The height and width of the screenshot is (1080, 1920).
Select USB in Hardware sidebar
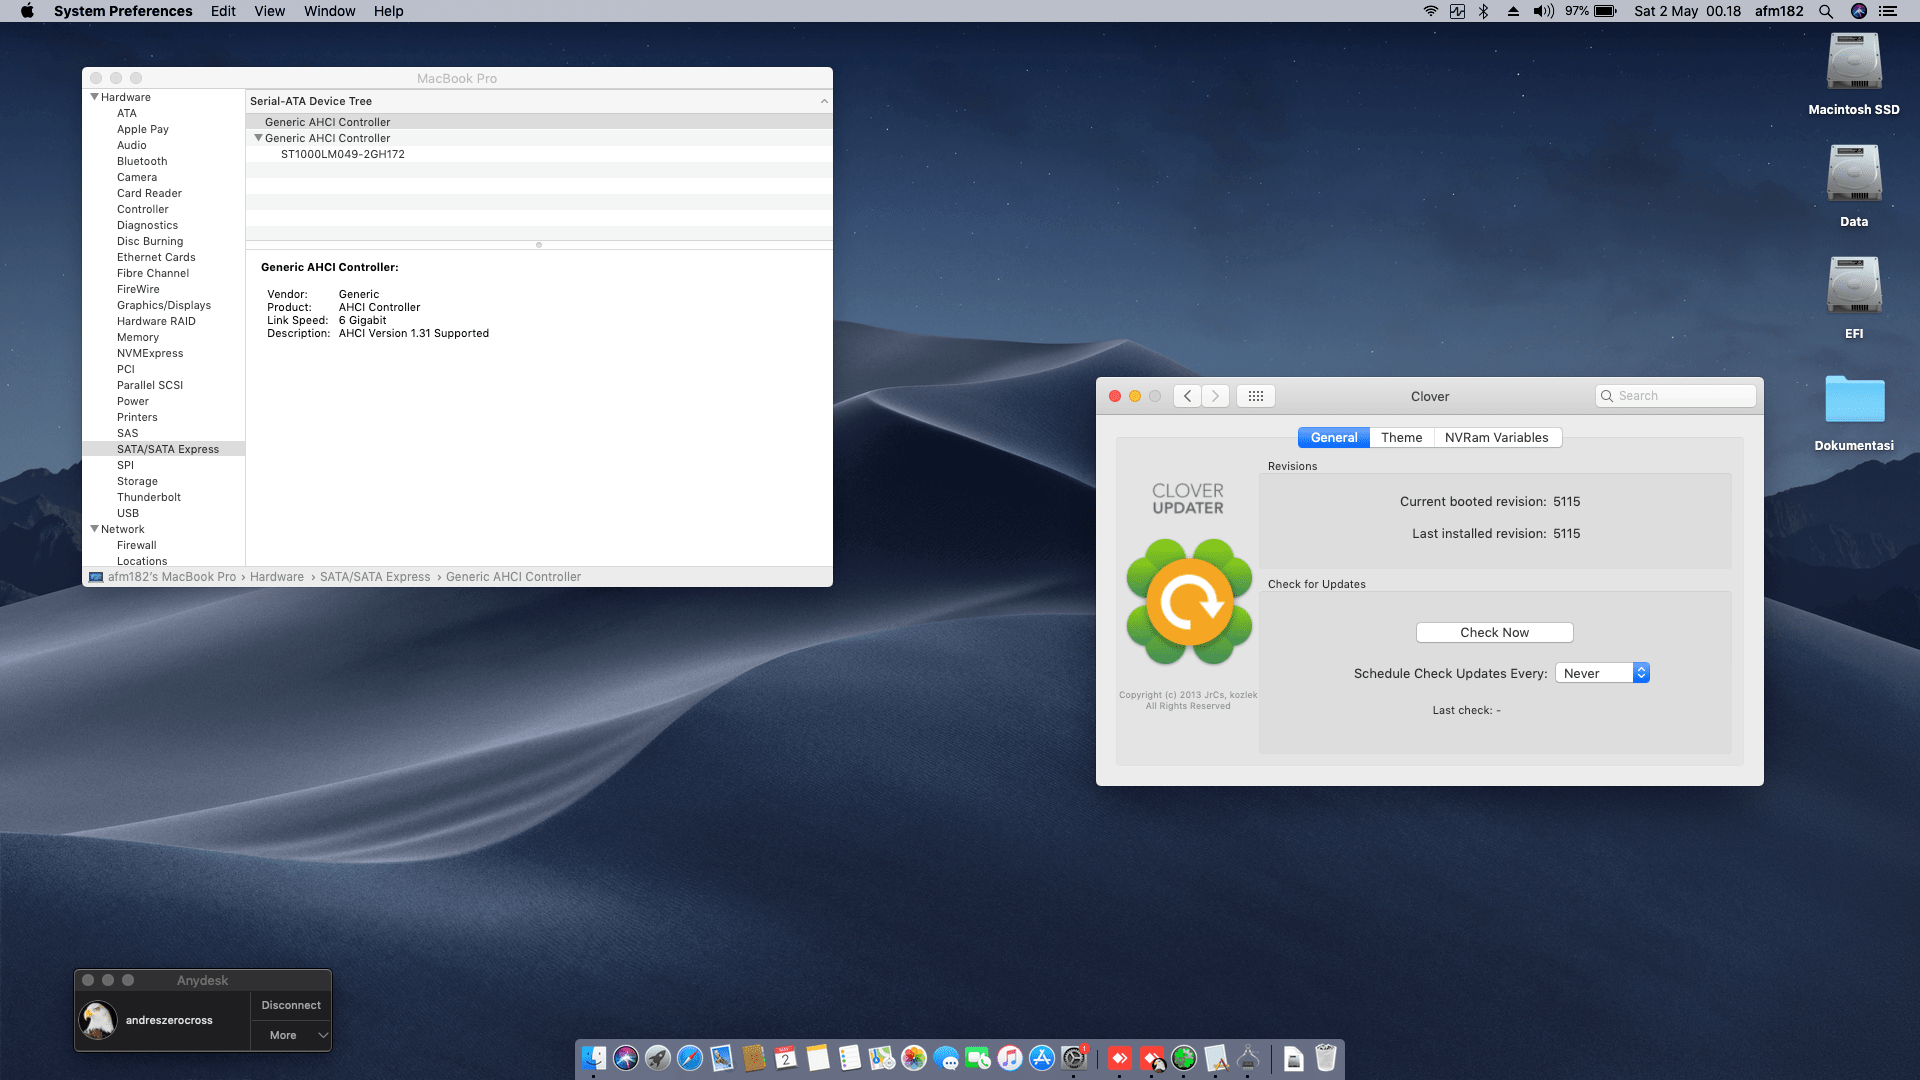coord(128,513)
